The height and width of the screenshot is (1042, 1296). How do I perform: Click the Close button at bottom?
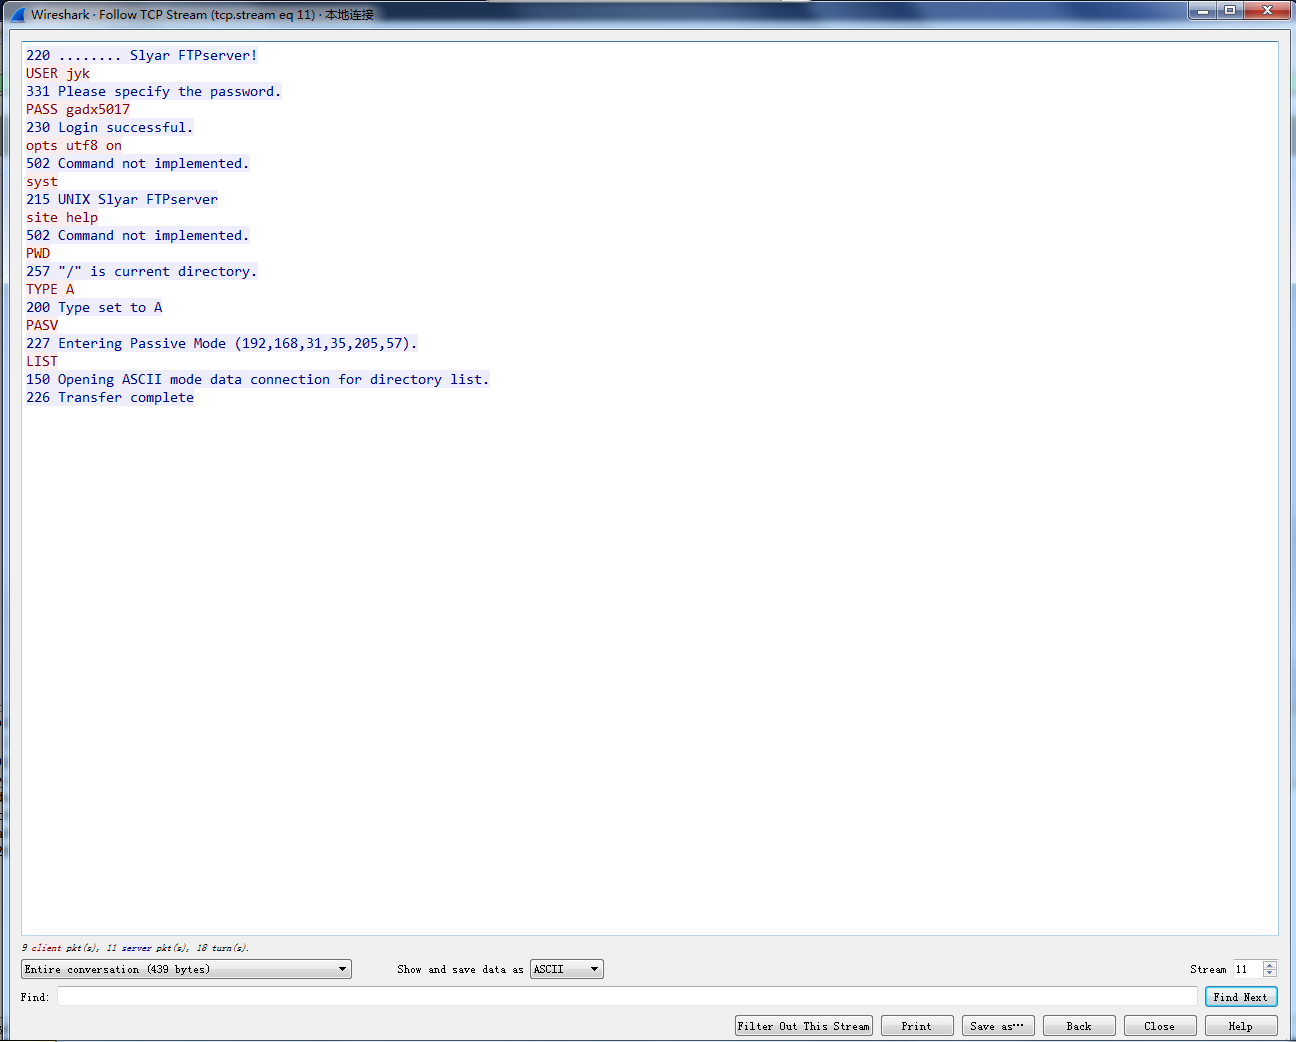pos(1160,1026)
